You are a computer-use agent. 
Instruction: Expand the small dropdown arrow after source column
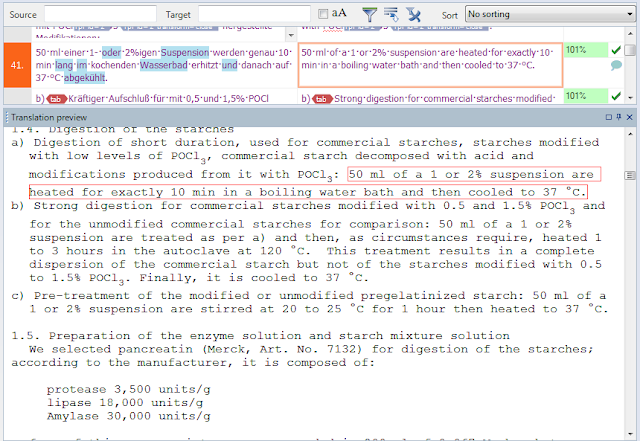291,35
